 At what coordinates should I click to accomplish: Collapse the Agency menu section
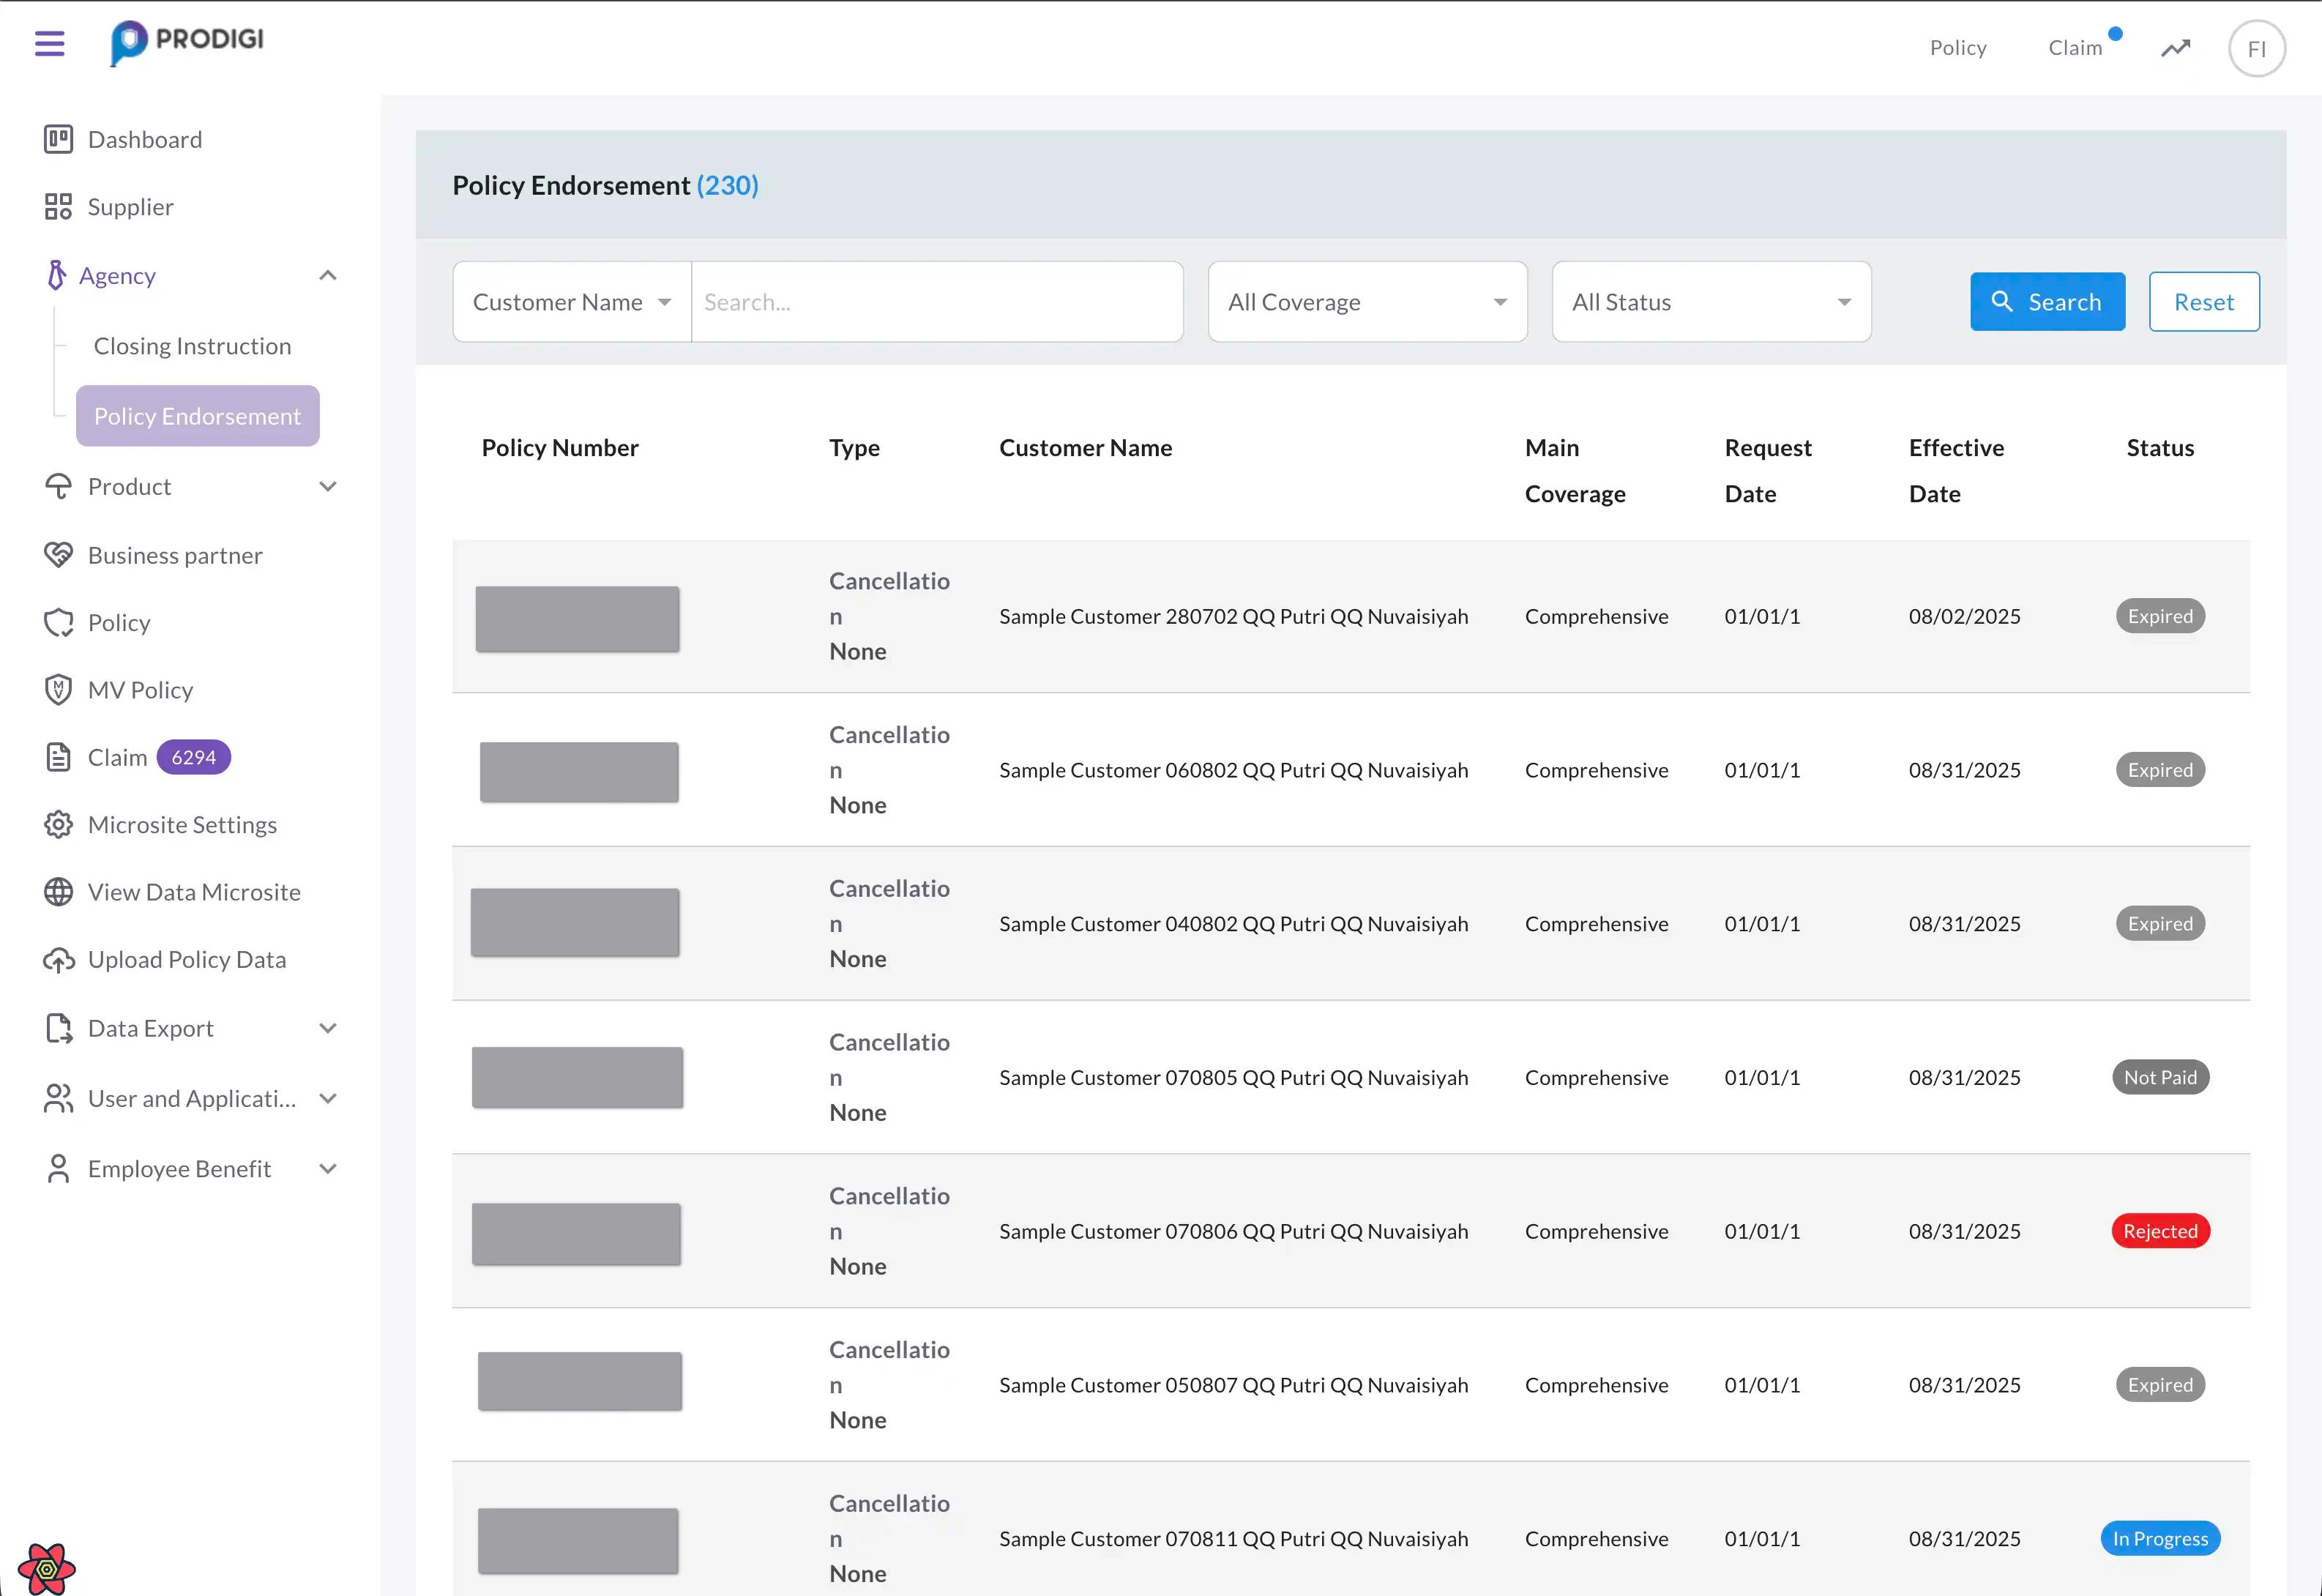tap(327, 275)
